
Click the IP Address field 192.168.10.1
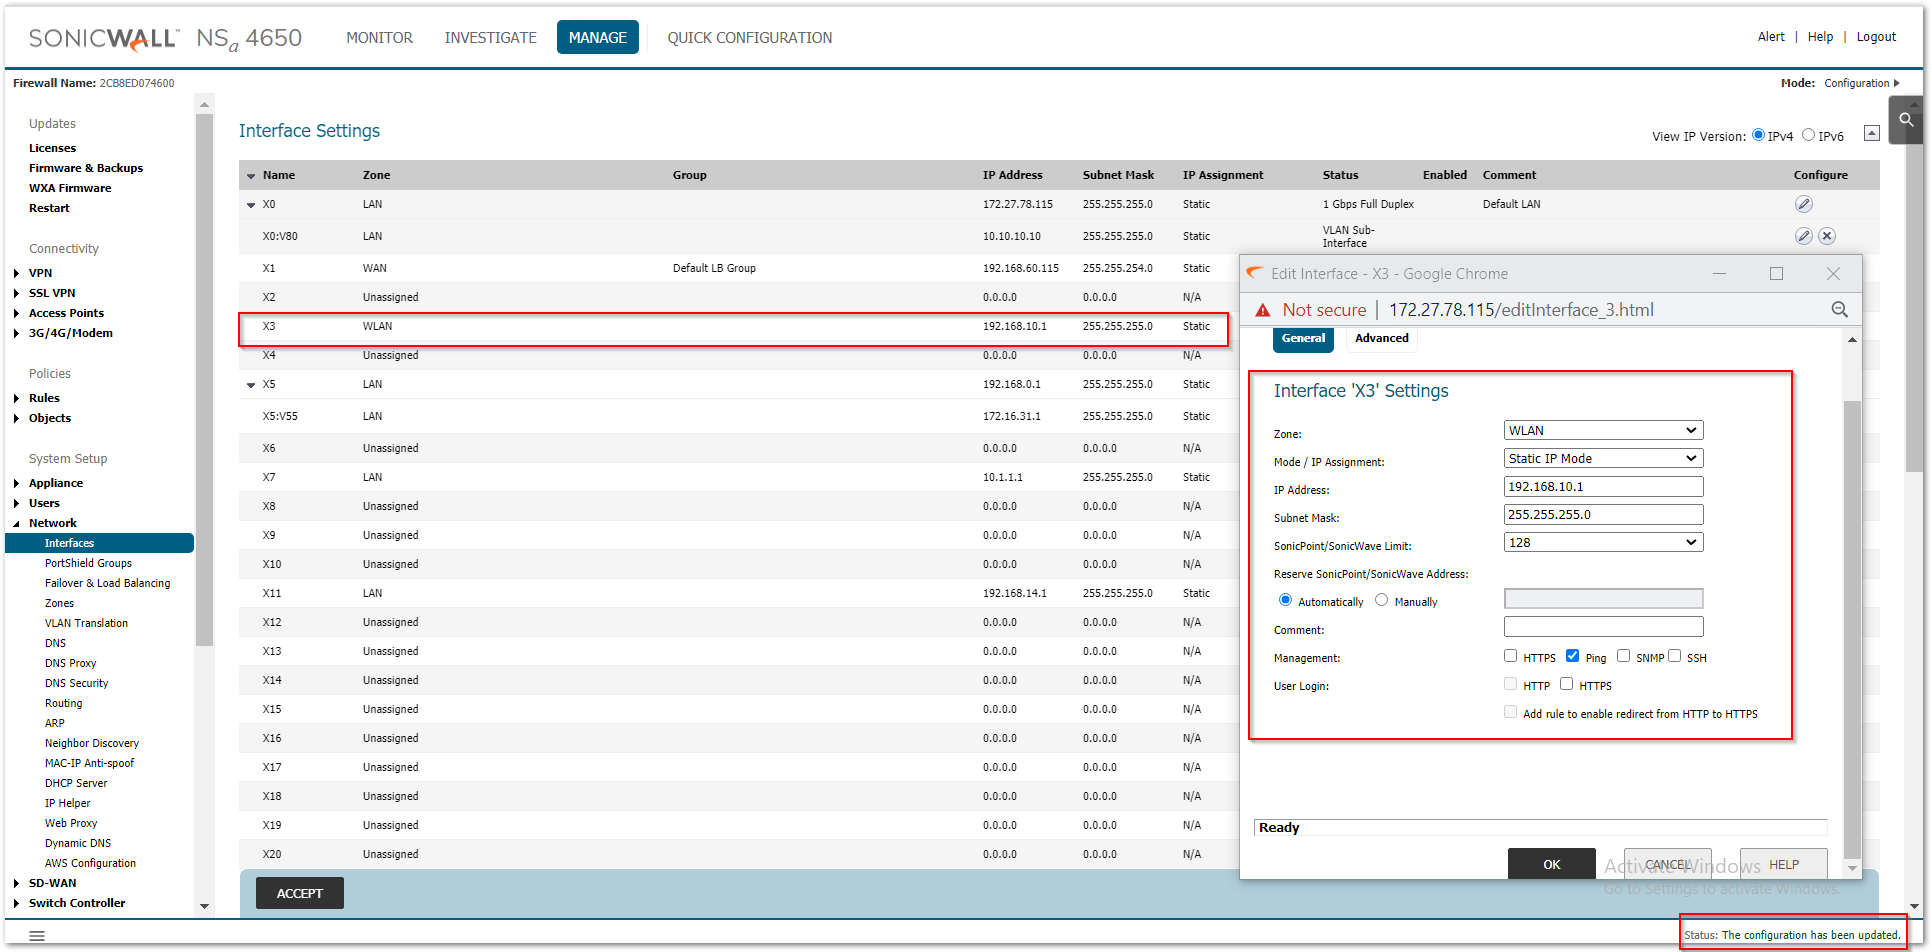1603,486
